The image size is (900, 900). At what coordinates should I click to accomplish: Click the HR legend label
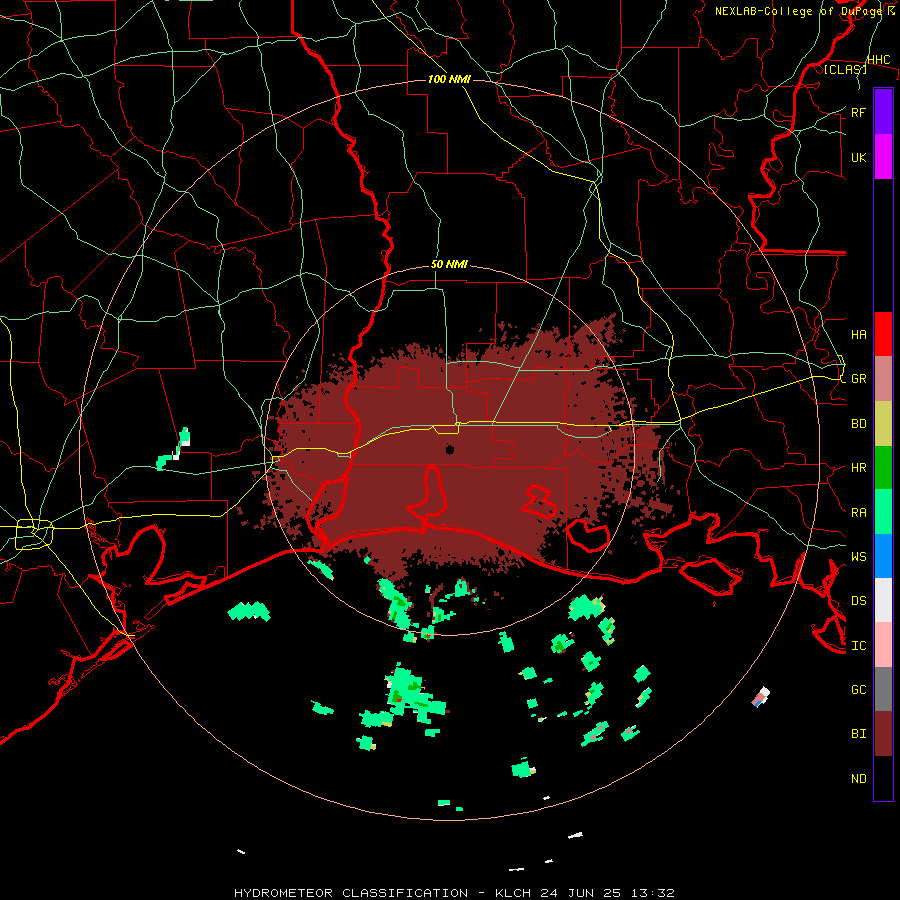(859, 468)
